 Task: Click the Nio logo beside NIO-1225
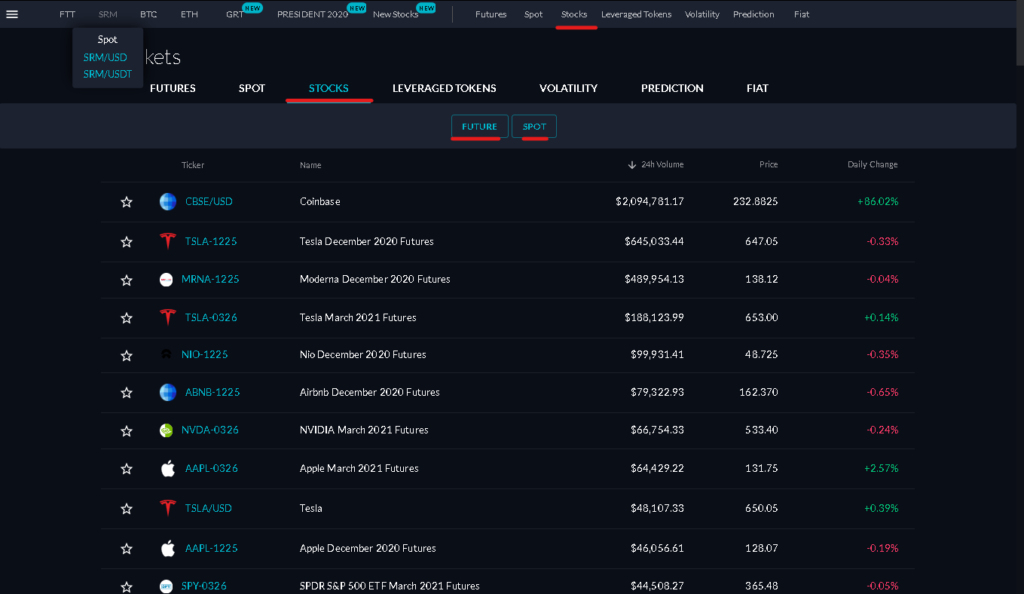point(166,354)
